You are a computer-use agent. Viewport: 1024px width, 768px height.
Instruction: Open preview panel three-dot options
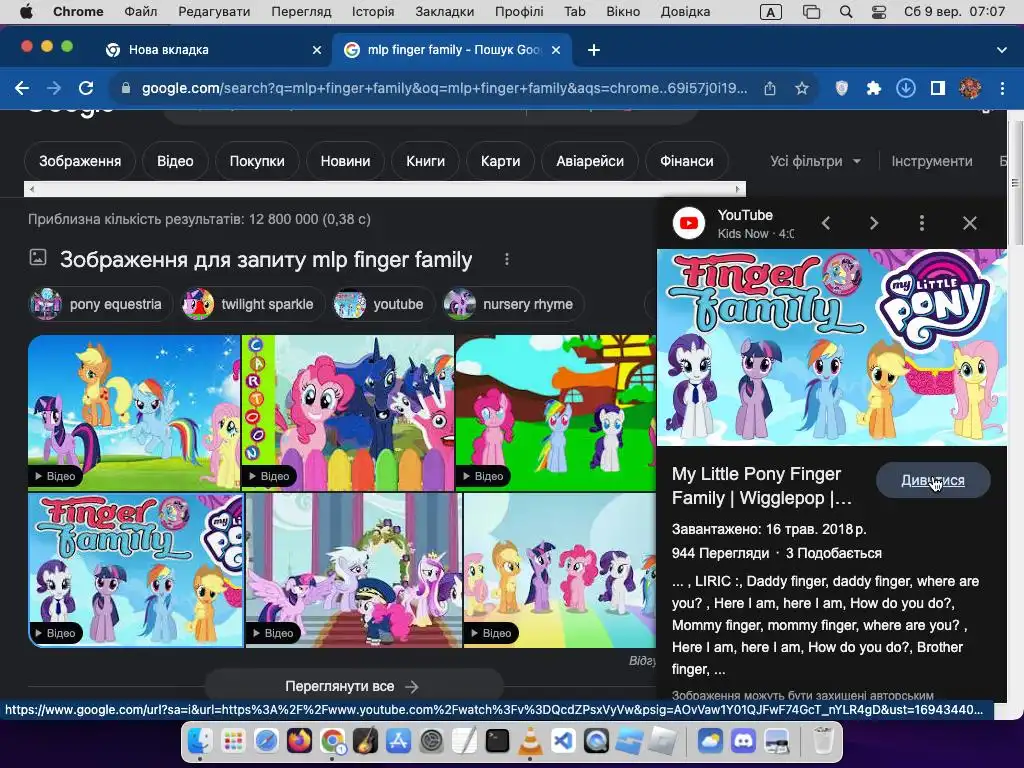click(921, 223)
